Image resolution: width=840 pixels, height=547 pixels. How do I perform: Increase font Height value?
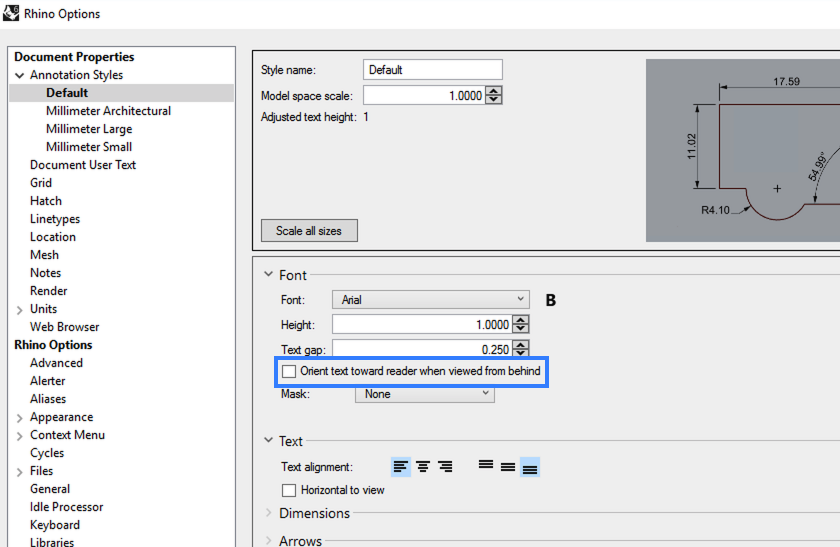521,320
